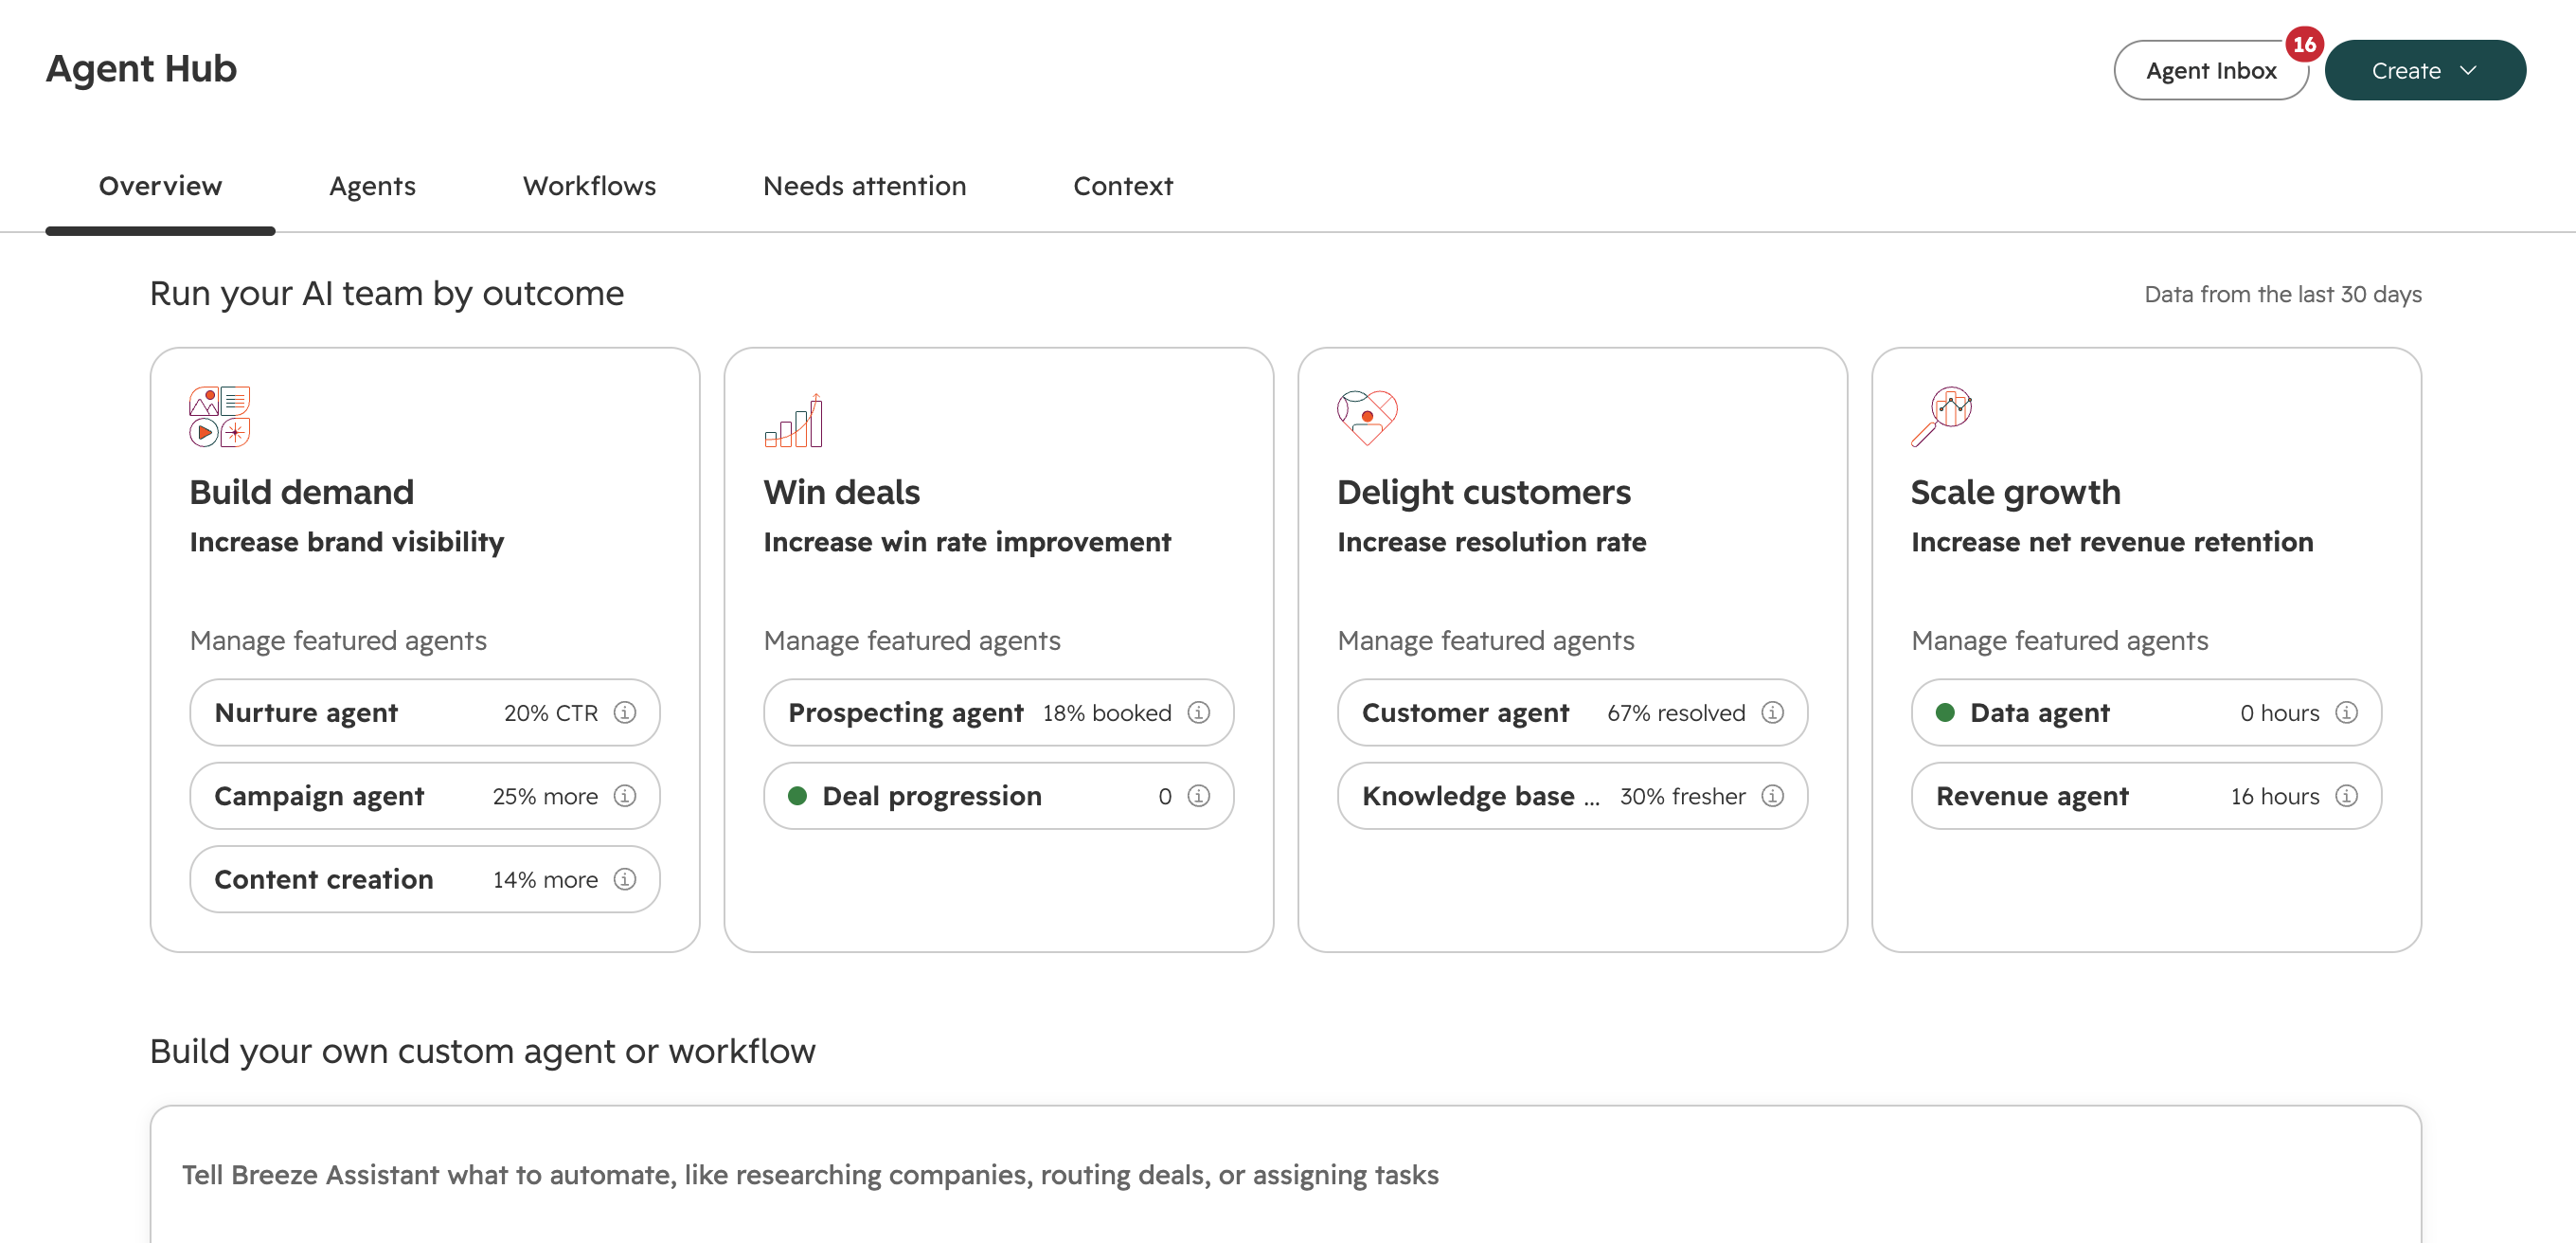This screenshot has width=2576, height=1243.
Task: Open the Prospecting agent row
Action: tap(999, 712)
